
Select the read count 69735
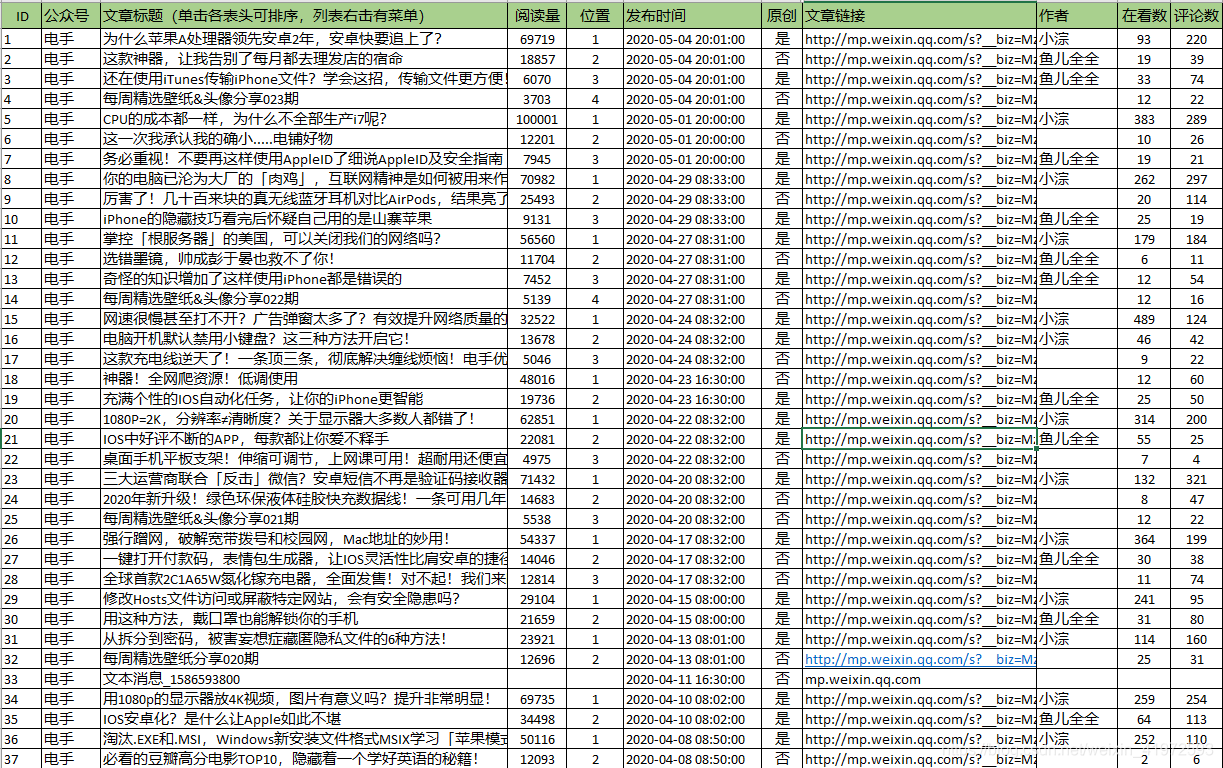(538, 699)
